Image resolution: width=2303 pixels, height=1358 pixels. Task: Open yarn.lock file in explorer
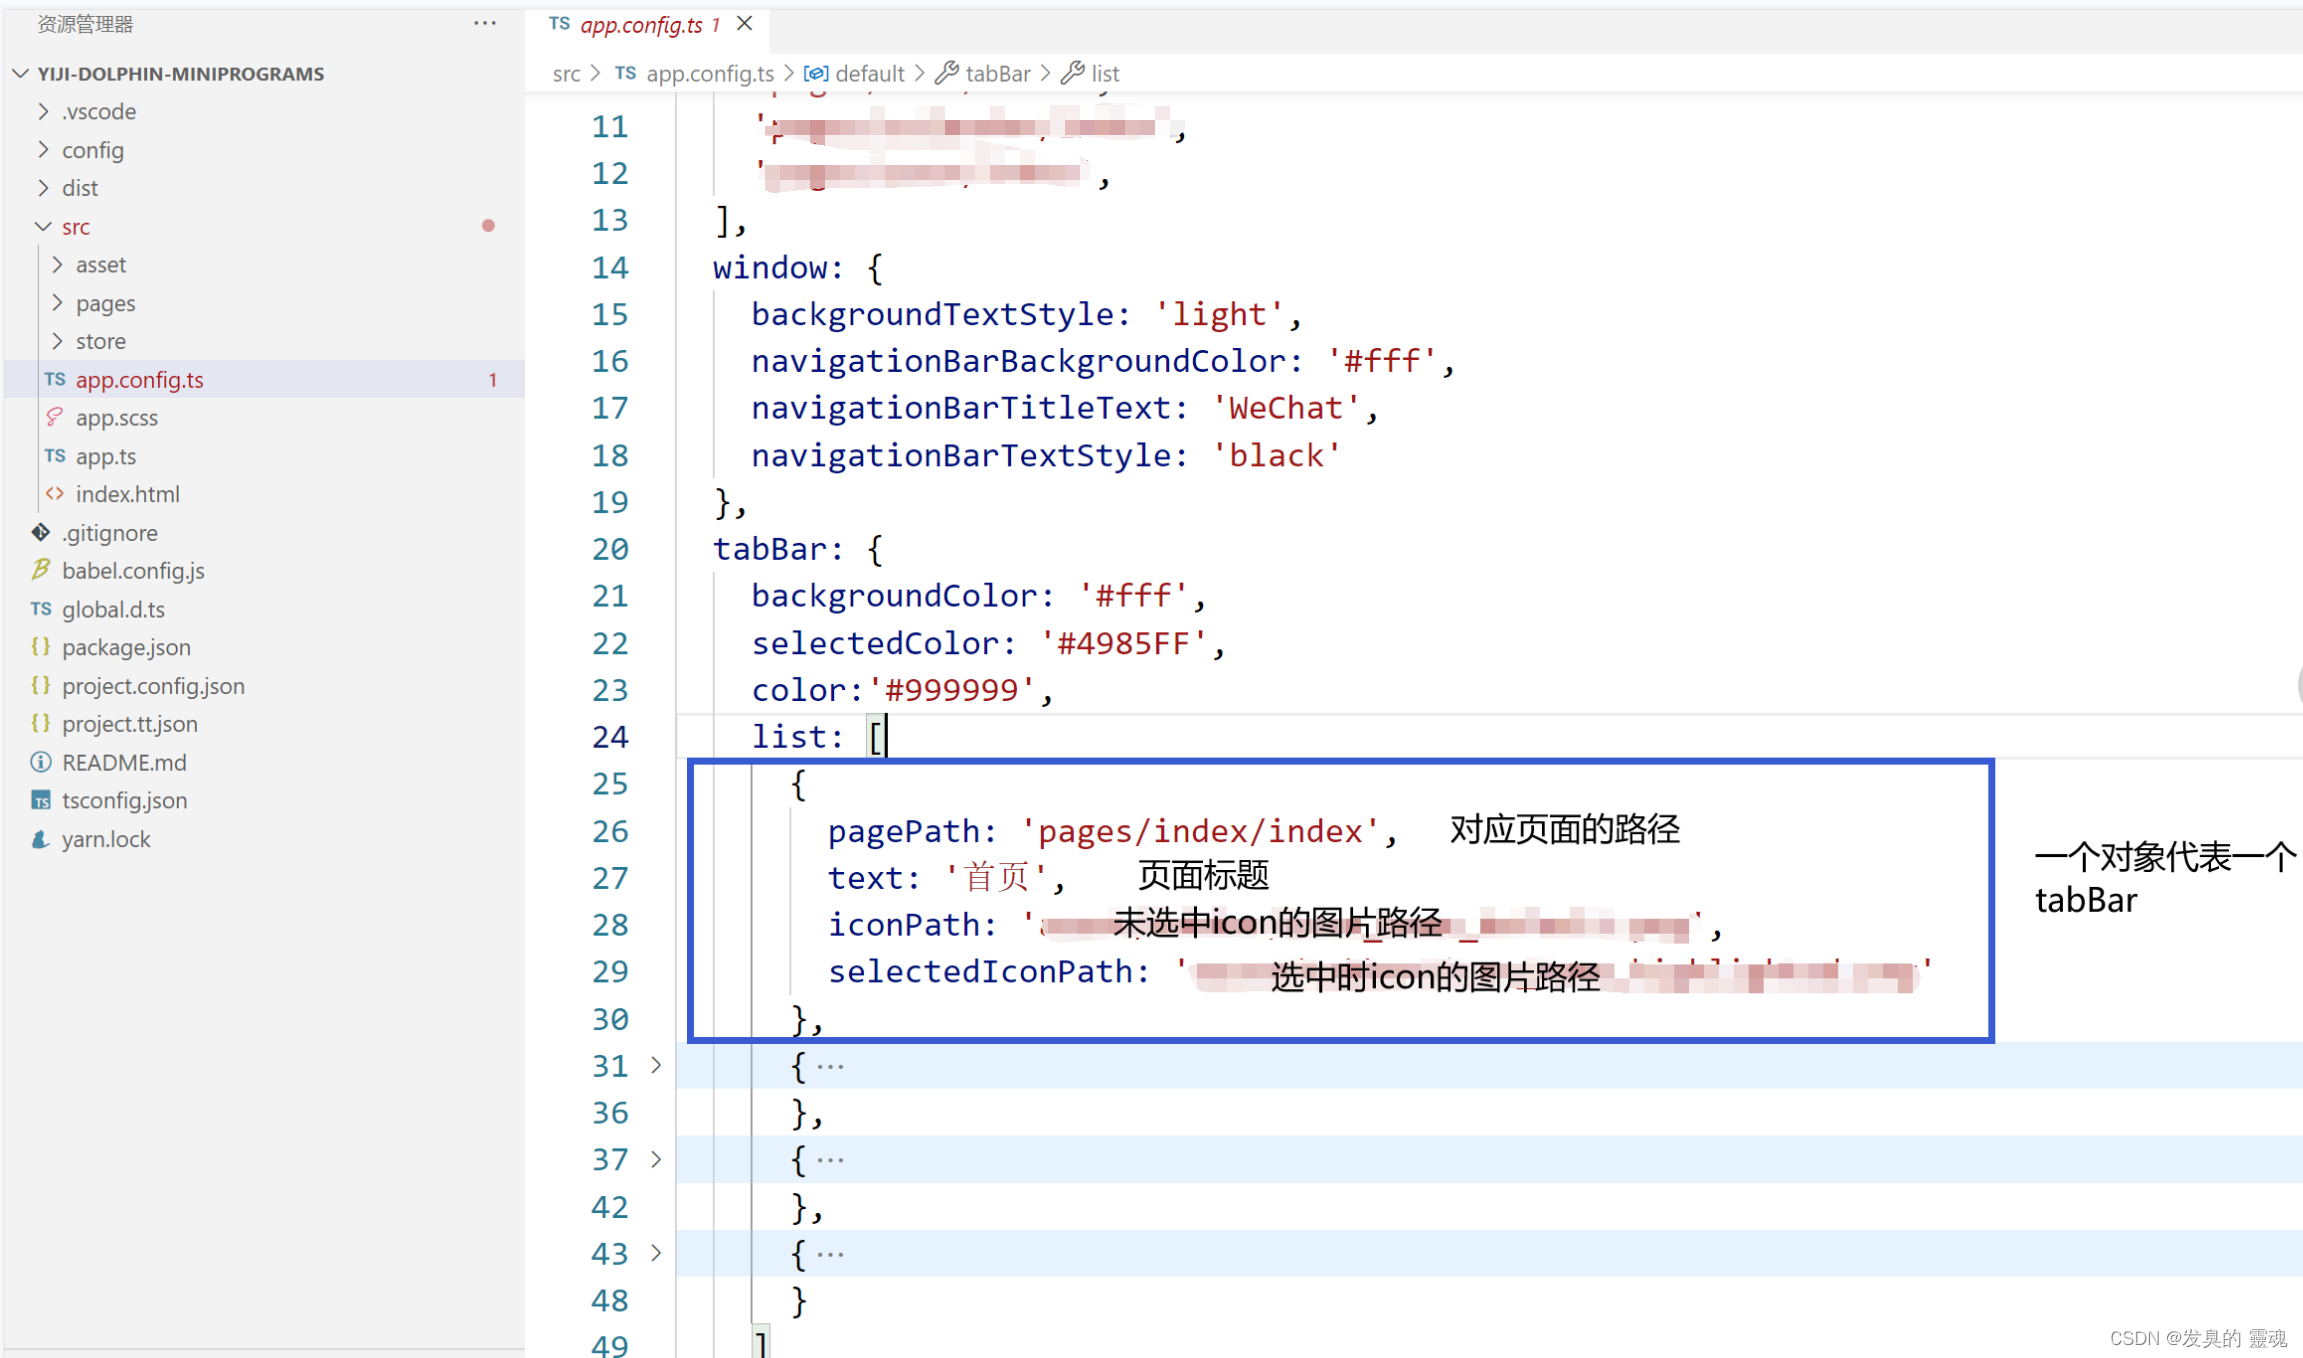click(x=105, y=839)
